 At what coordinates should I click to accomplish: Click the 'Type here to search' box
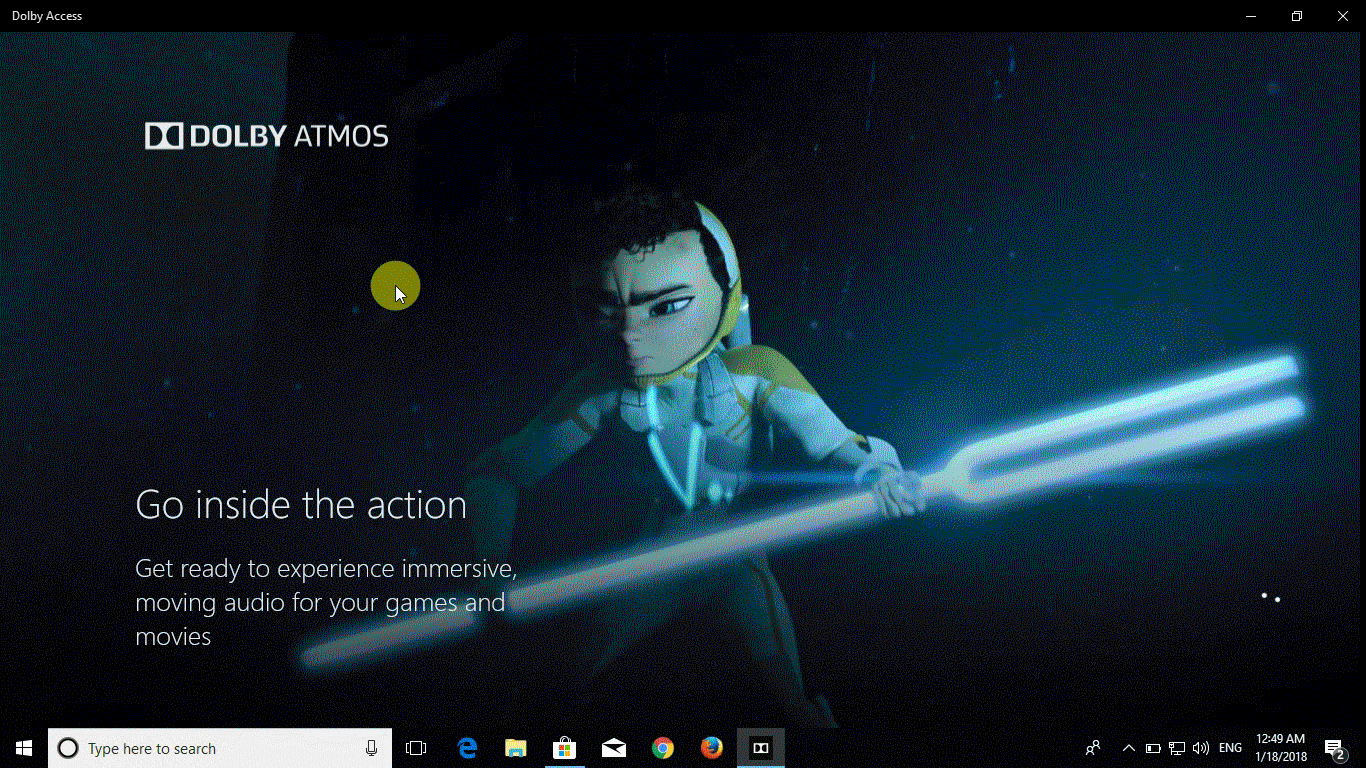[x=220, y=748]
